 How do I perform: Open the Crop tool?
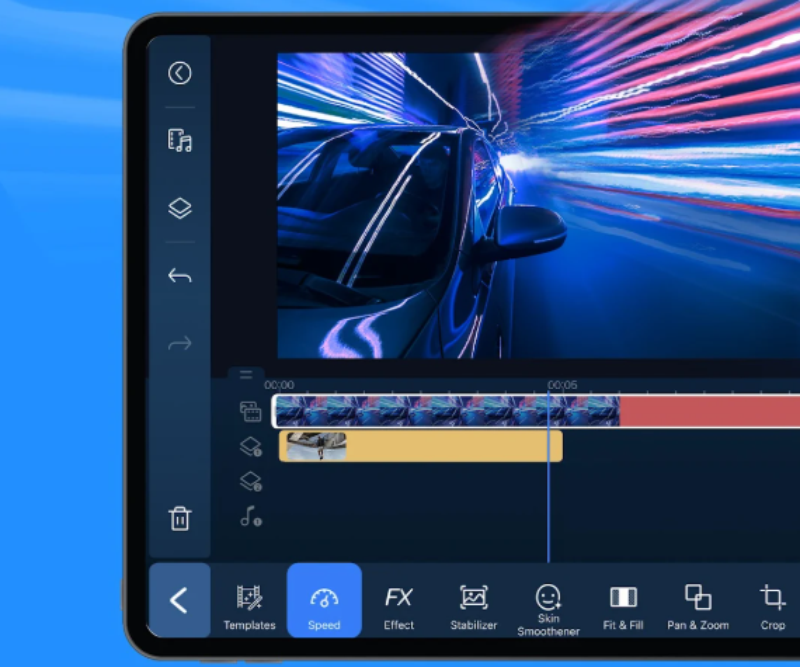click(772, 607)
